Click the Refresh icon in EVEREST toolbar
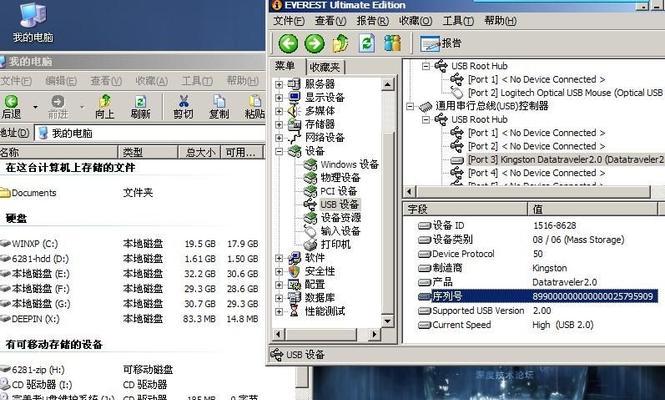This screenshot has width=665, height=400. (x=367, y=43)
